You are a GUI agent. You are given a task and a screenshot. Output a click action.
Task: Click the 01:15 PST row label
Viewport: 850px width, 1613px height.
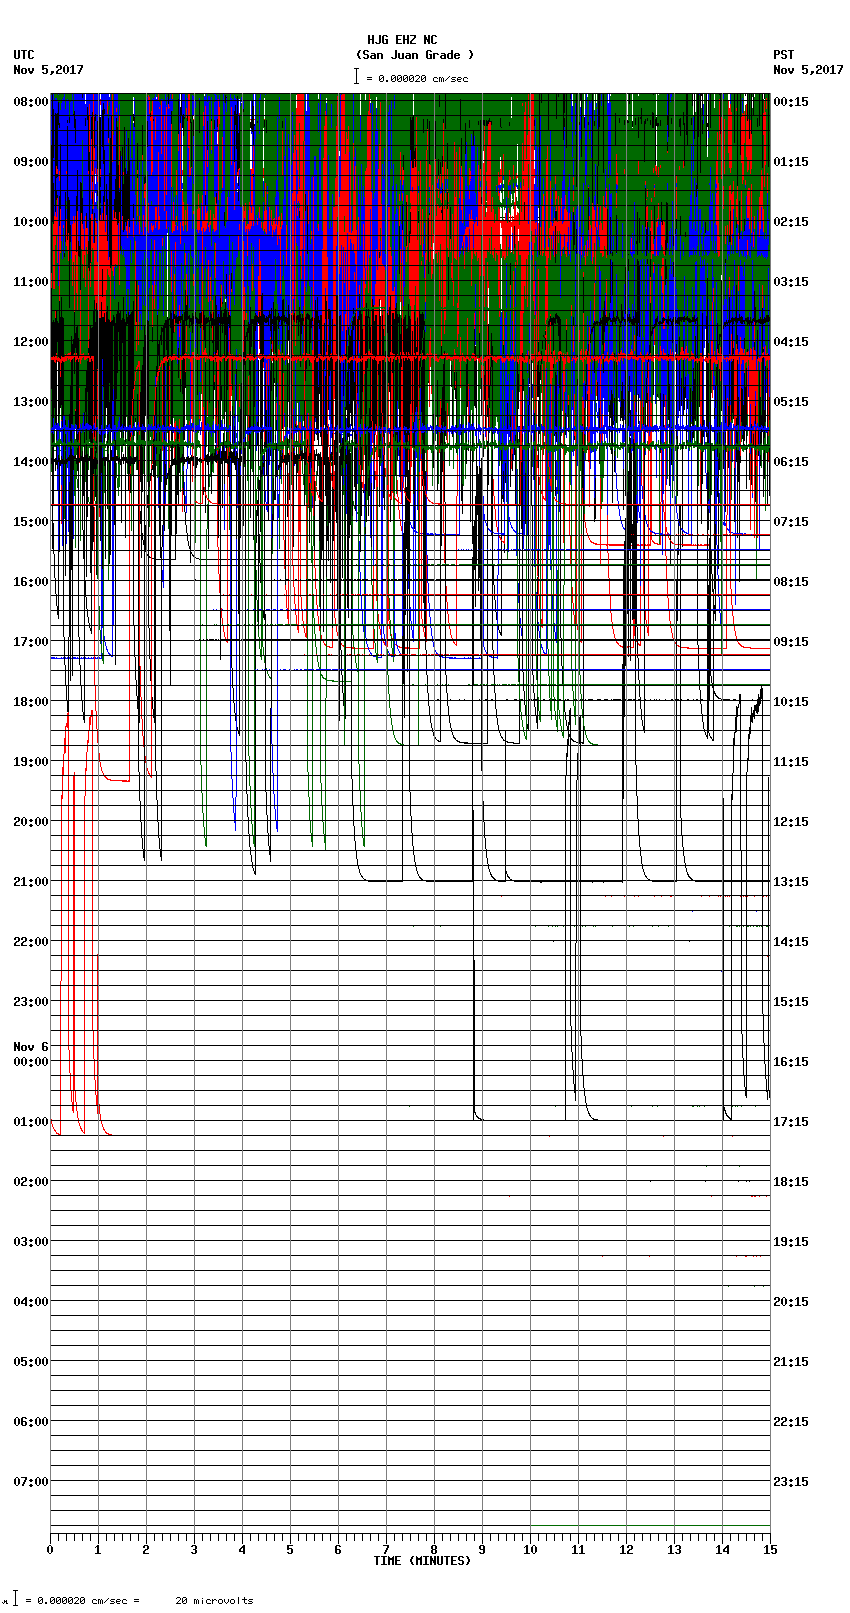click(791, 162)
